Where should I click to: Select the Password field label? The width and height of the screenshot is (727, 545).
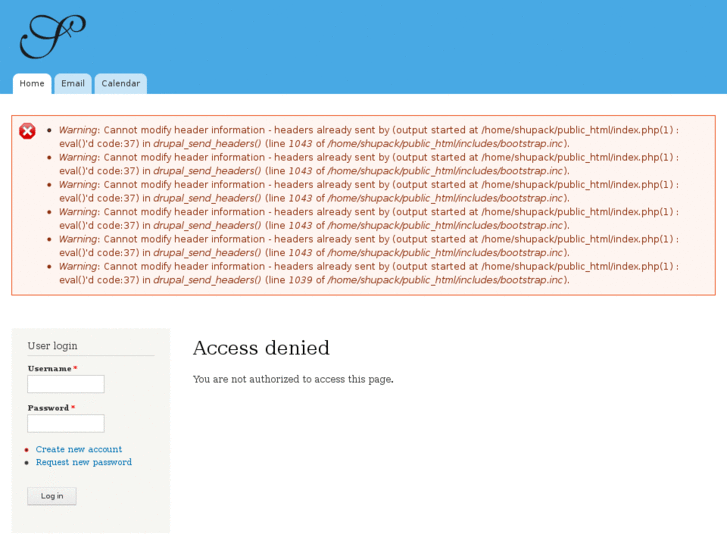pyautogui.click(x=48, y=408)
